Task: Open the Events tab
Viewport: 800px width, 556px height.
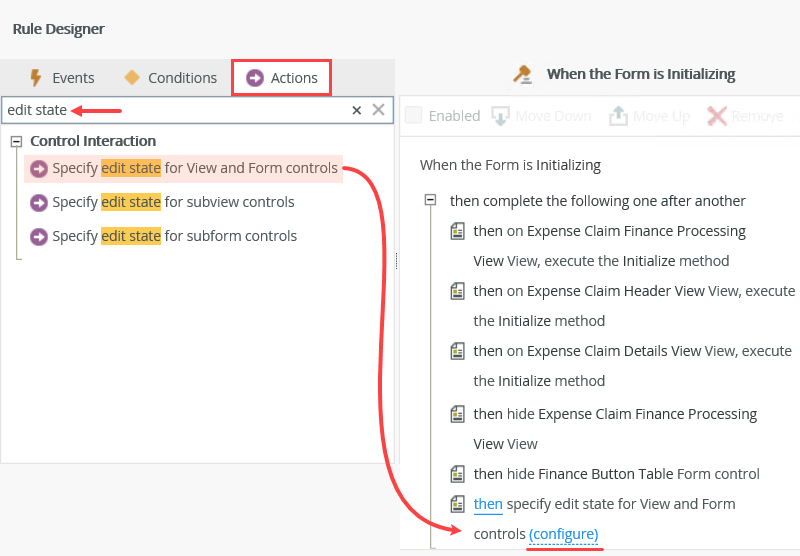Action: click(62, 78)
